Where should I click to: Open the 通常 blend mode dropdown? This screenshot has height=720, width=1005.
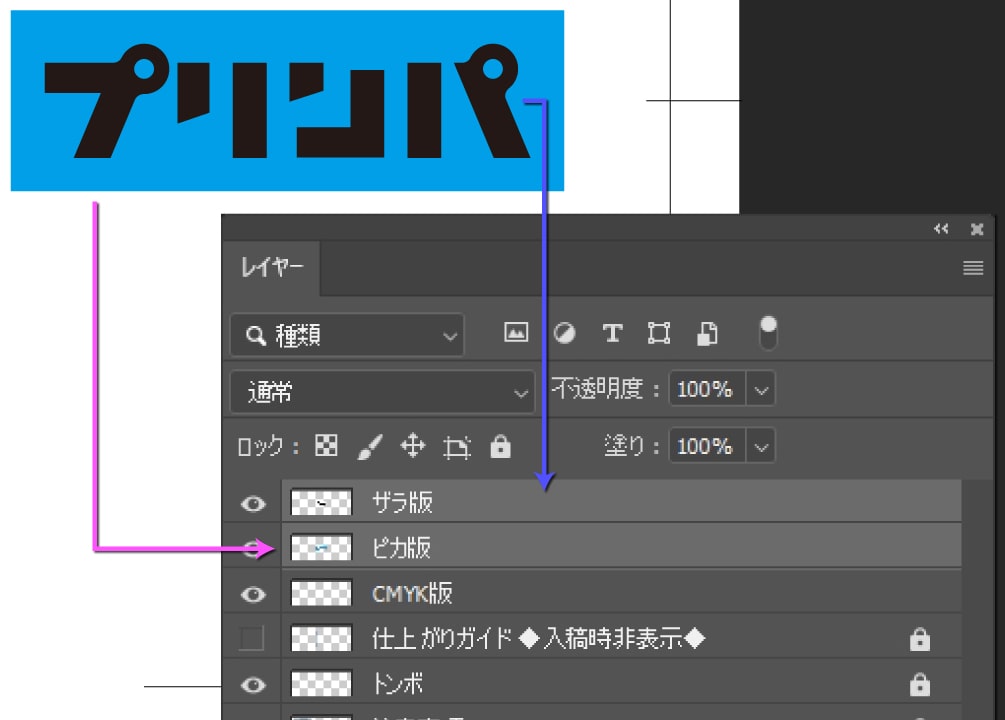tap(382, 392)
